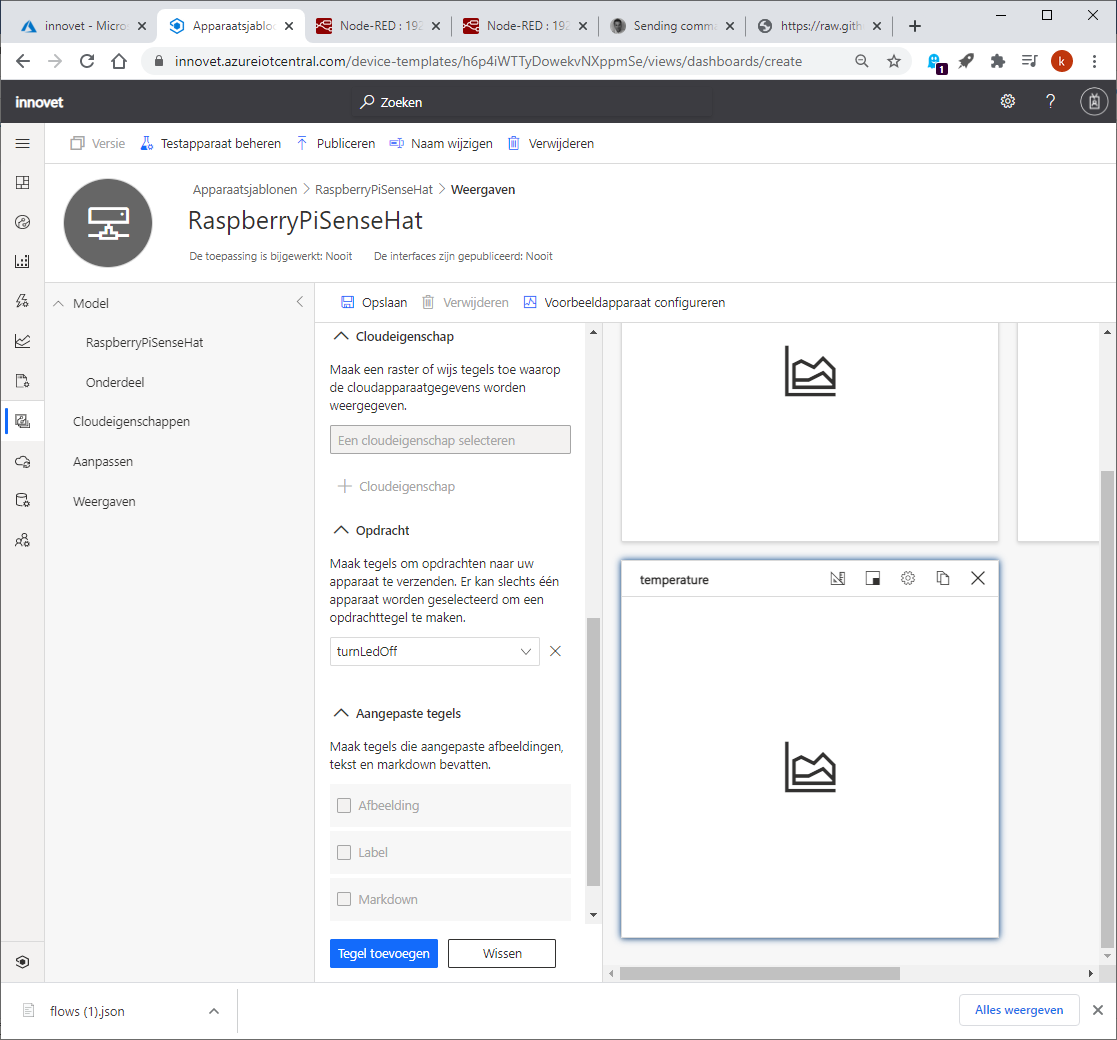Check the Label checkbox
The width and height of the screenshot is (1117, 1040).
(x=344, y=853)
